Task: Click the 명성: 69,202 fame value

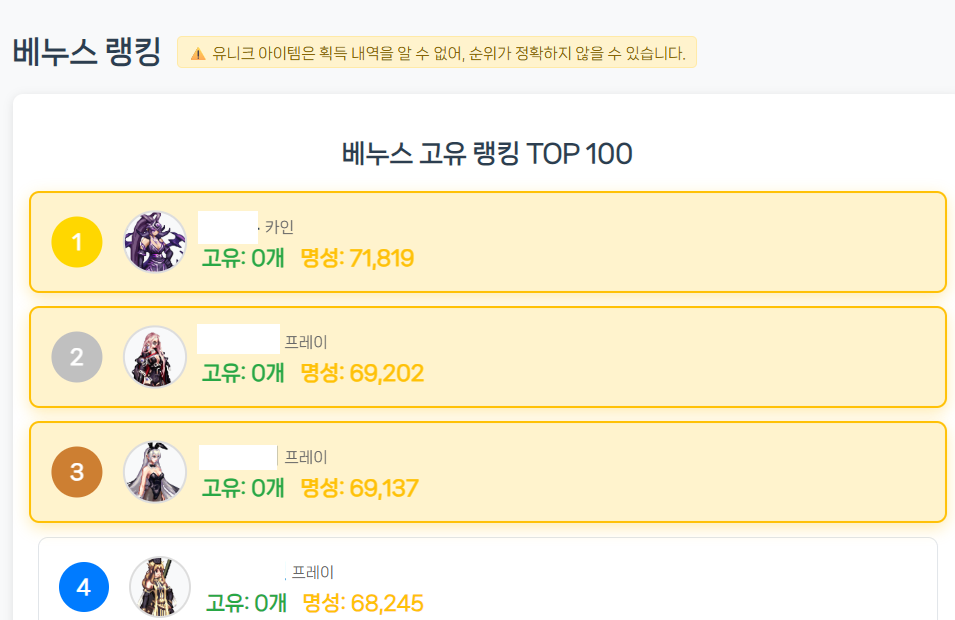Action: coord(362,374)
